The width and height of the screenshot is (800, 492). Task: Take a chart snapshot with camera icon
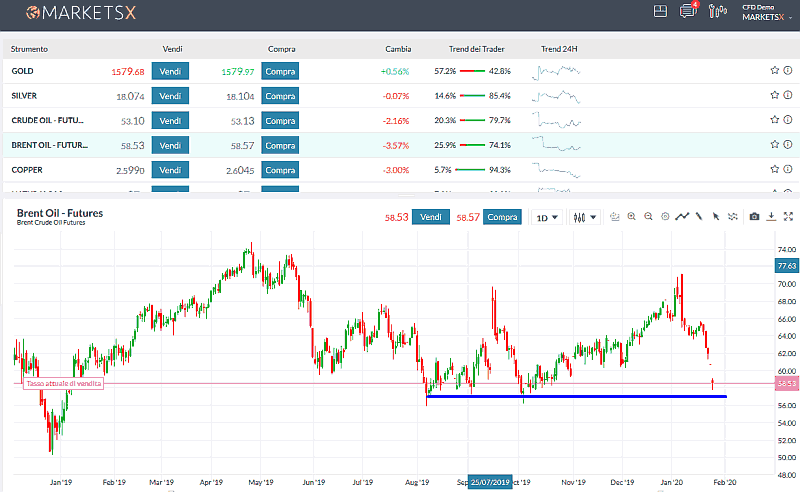tap(755, 217)
